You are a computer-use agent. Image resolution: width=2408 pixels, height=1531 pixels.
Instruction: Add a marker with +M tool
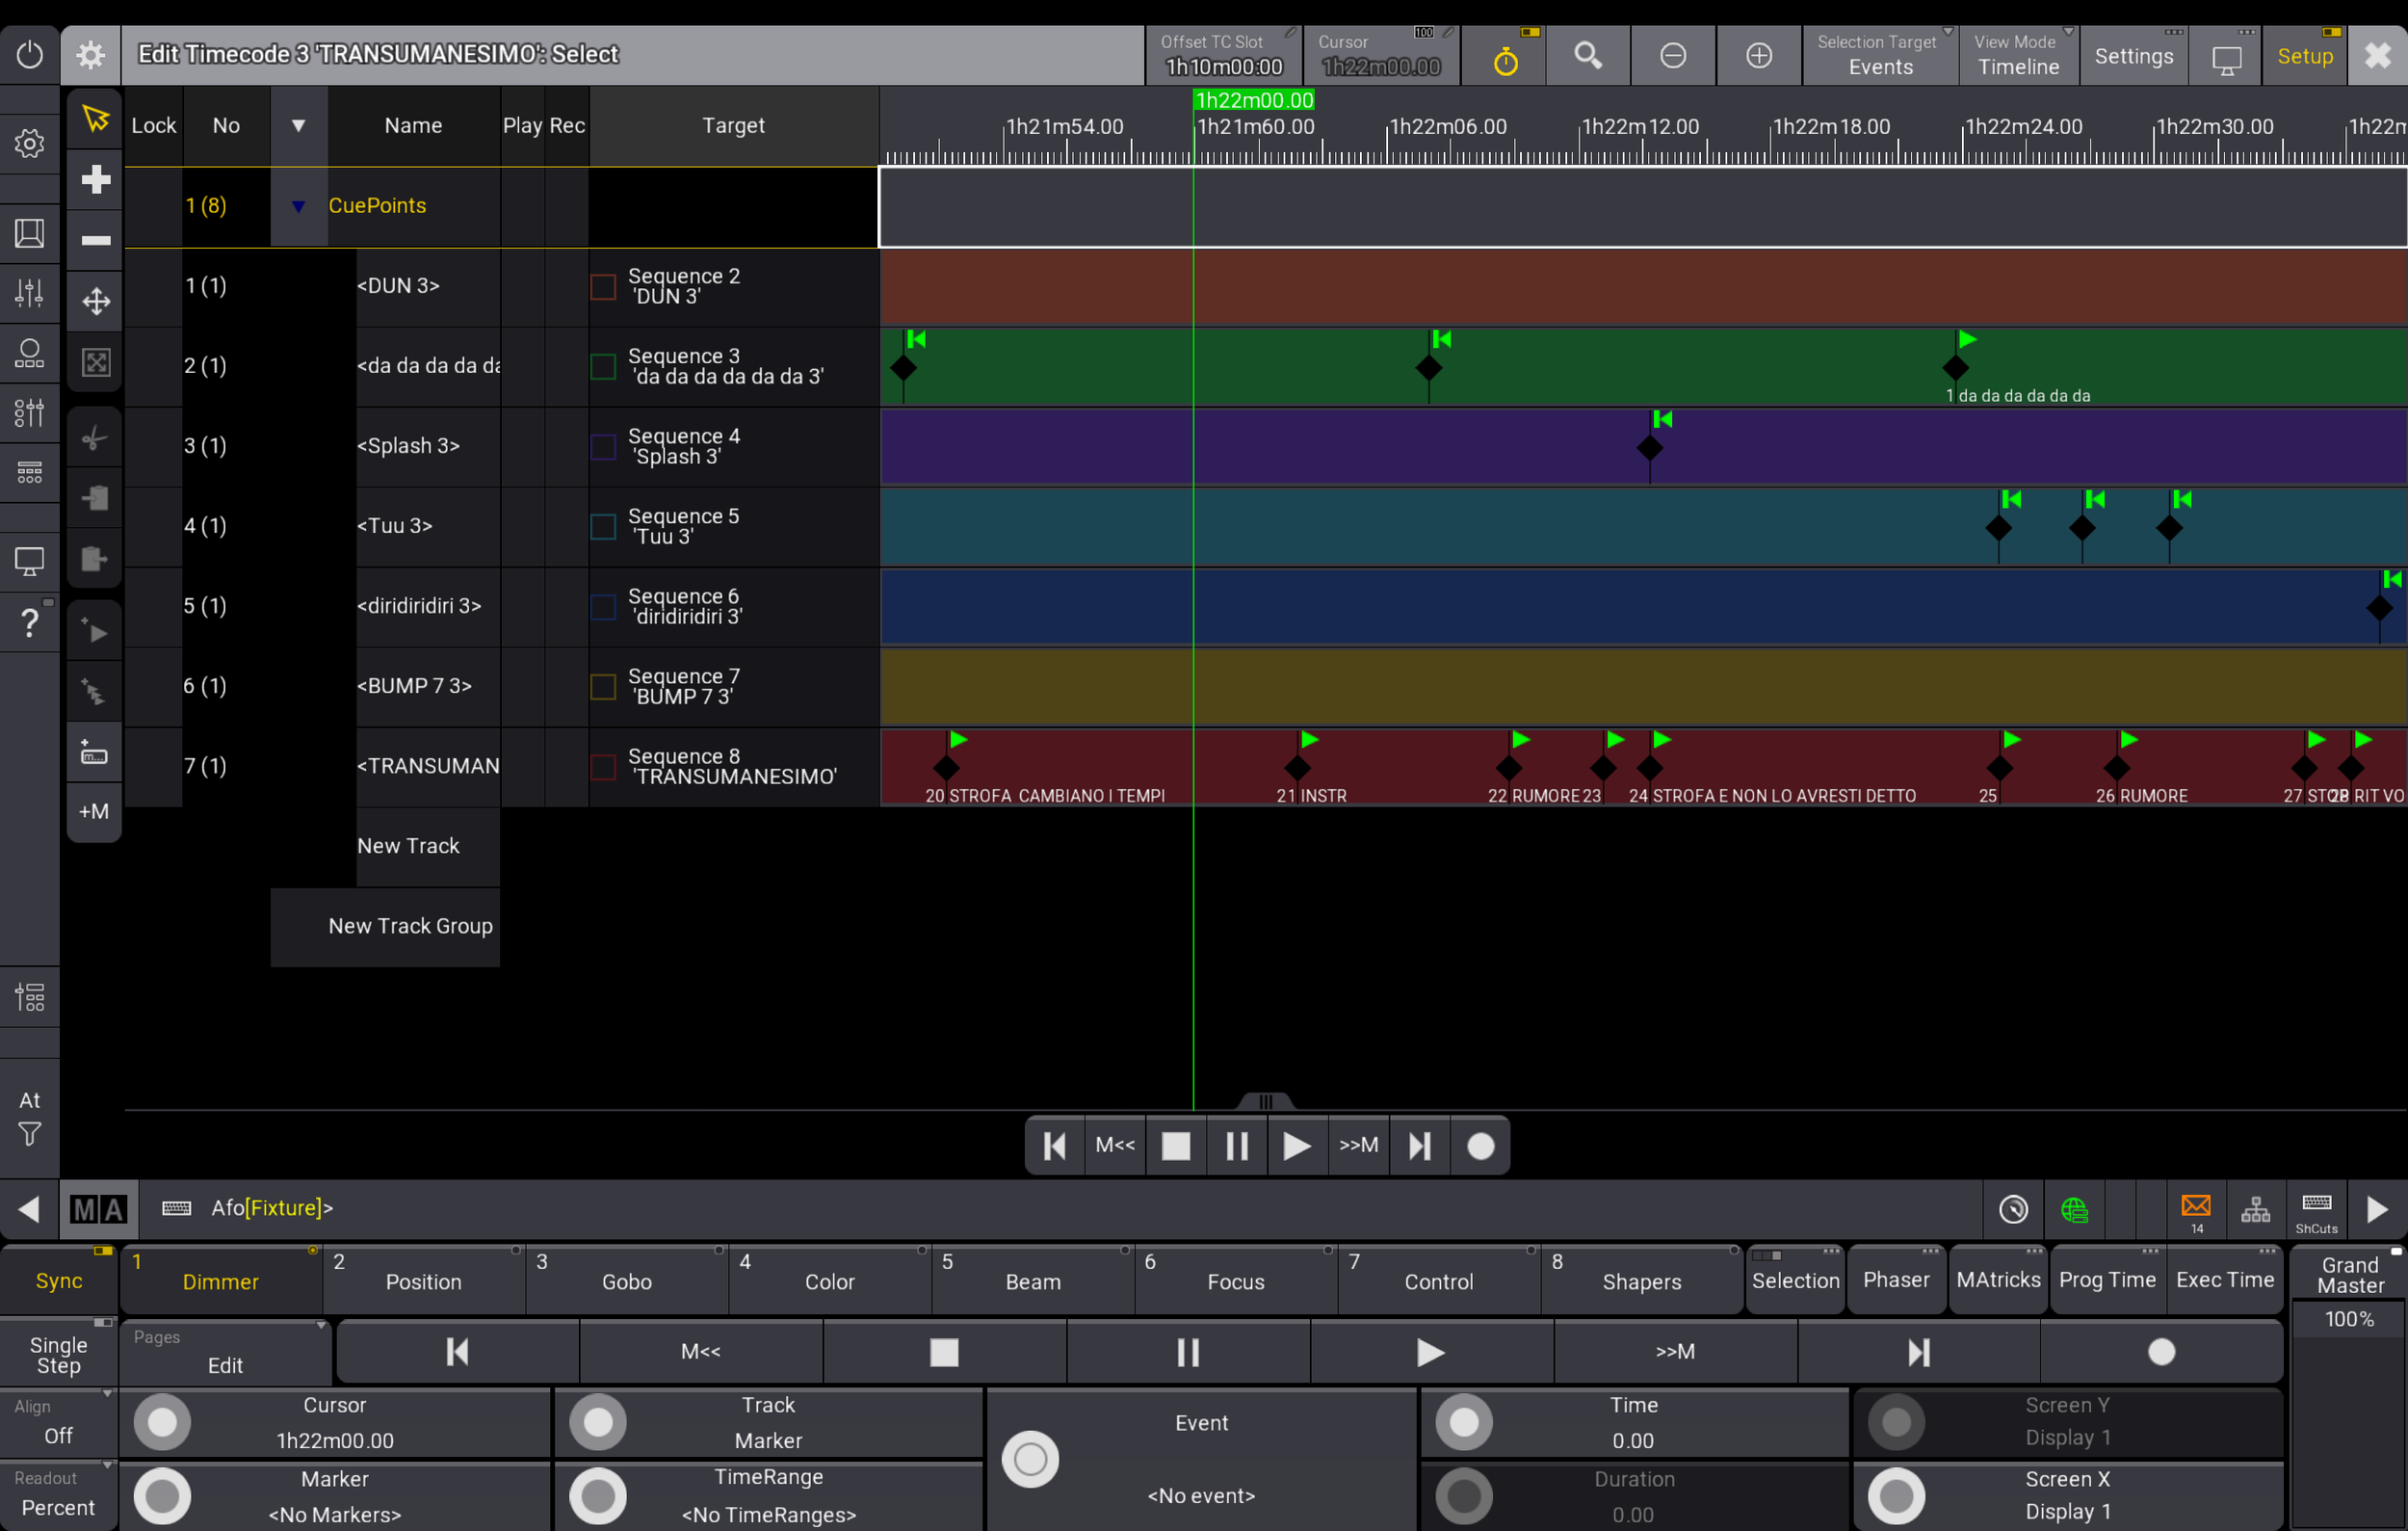point(95,812)
